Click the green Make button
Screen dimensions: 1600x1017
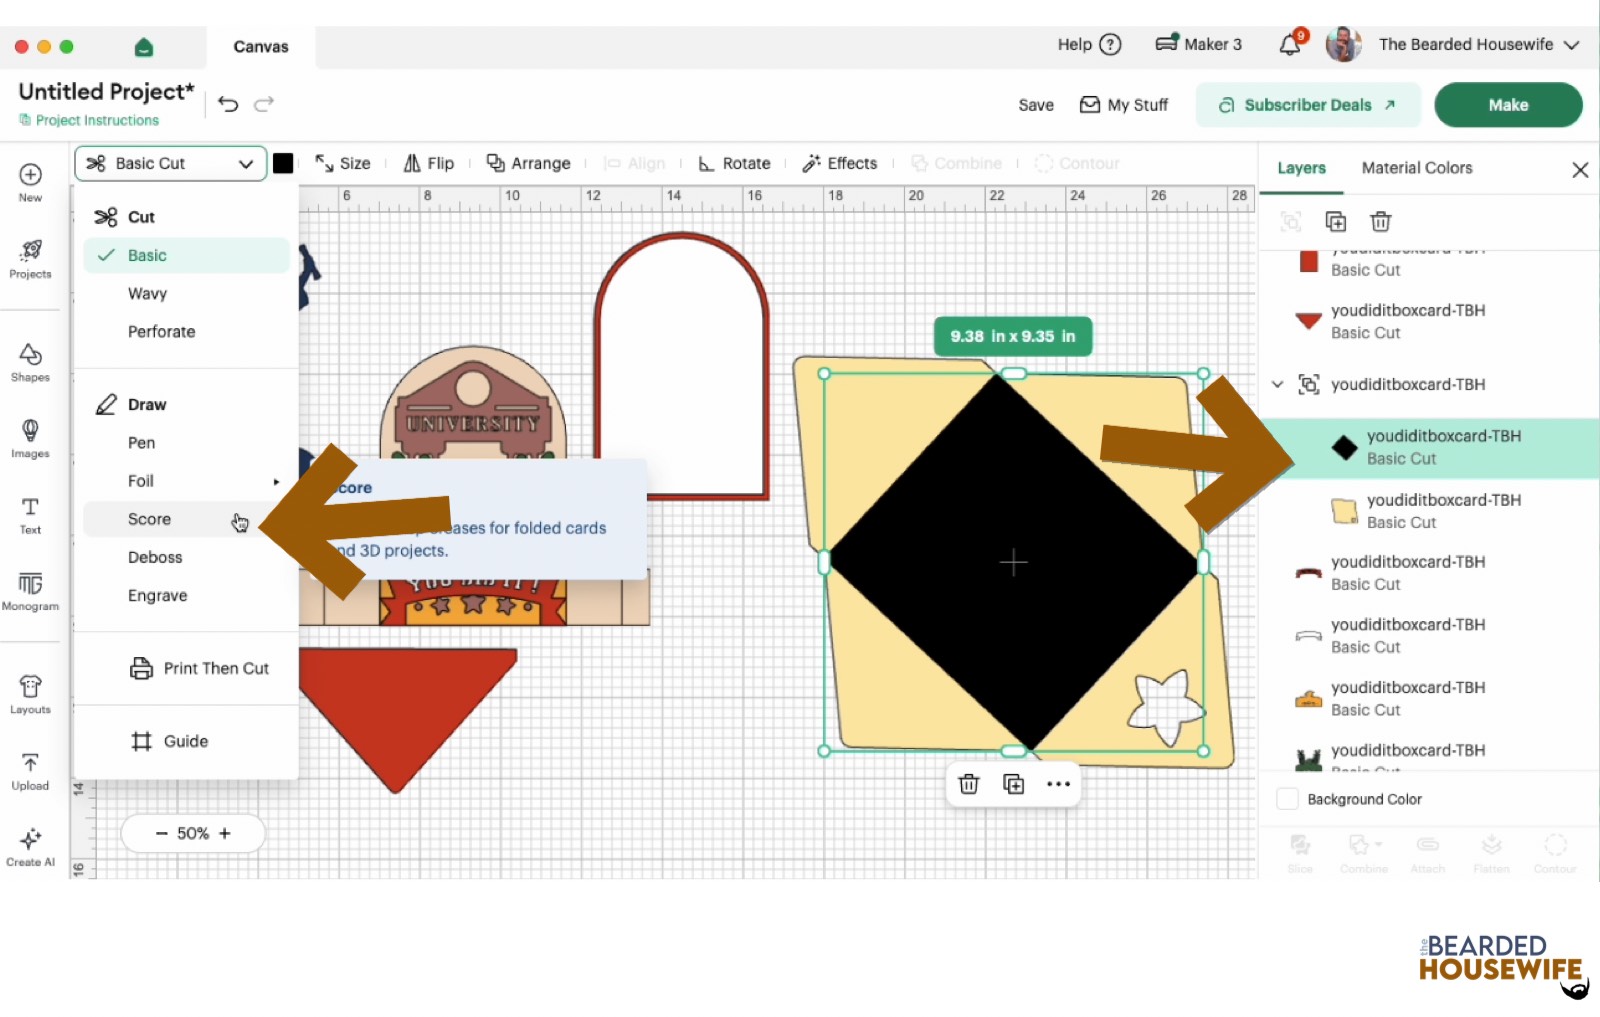coord(1508,105)
